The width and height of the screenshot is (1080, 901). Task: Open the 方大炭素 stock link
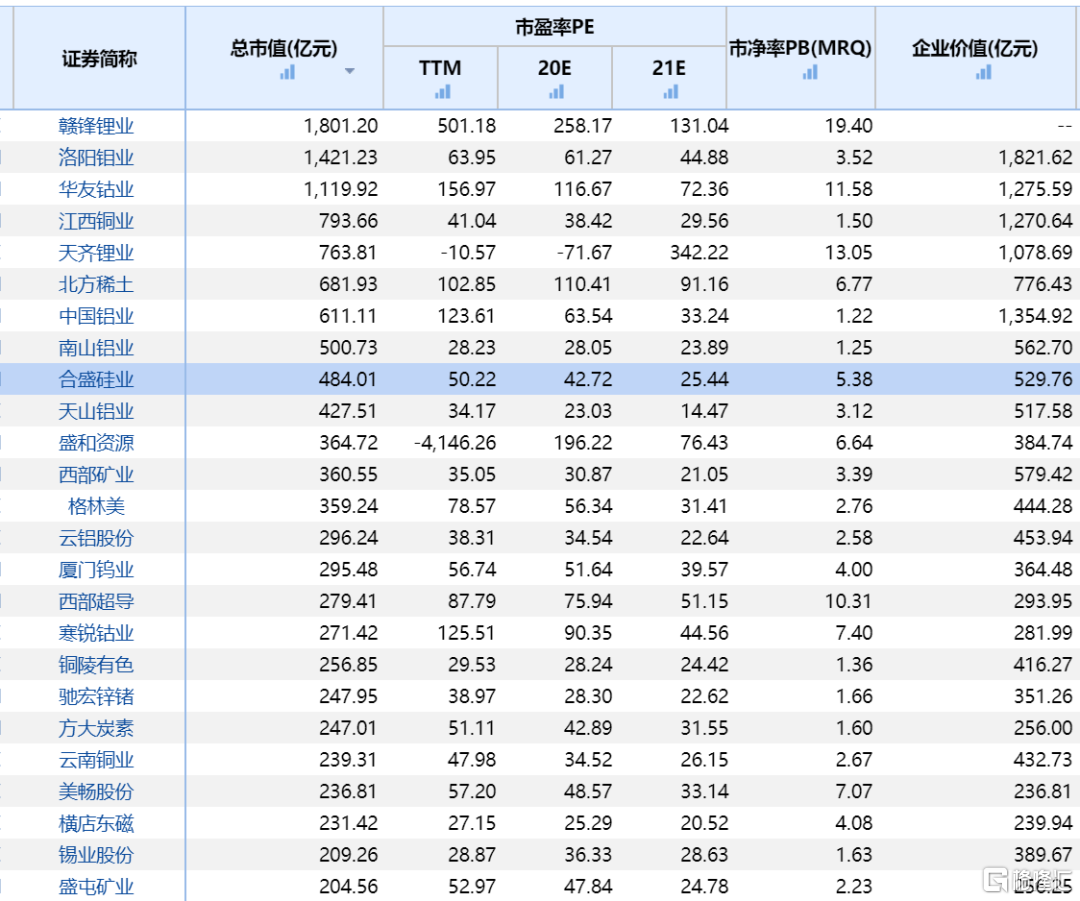point(96,728)
